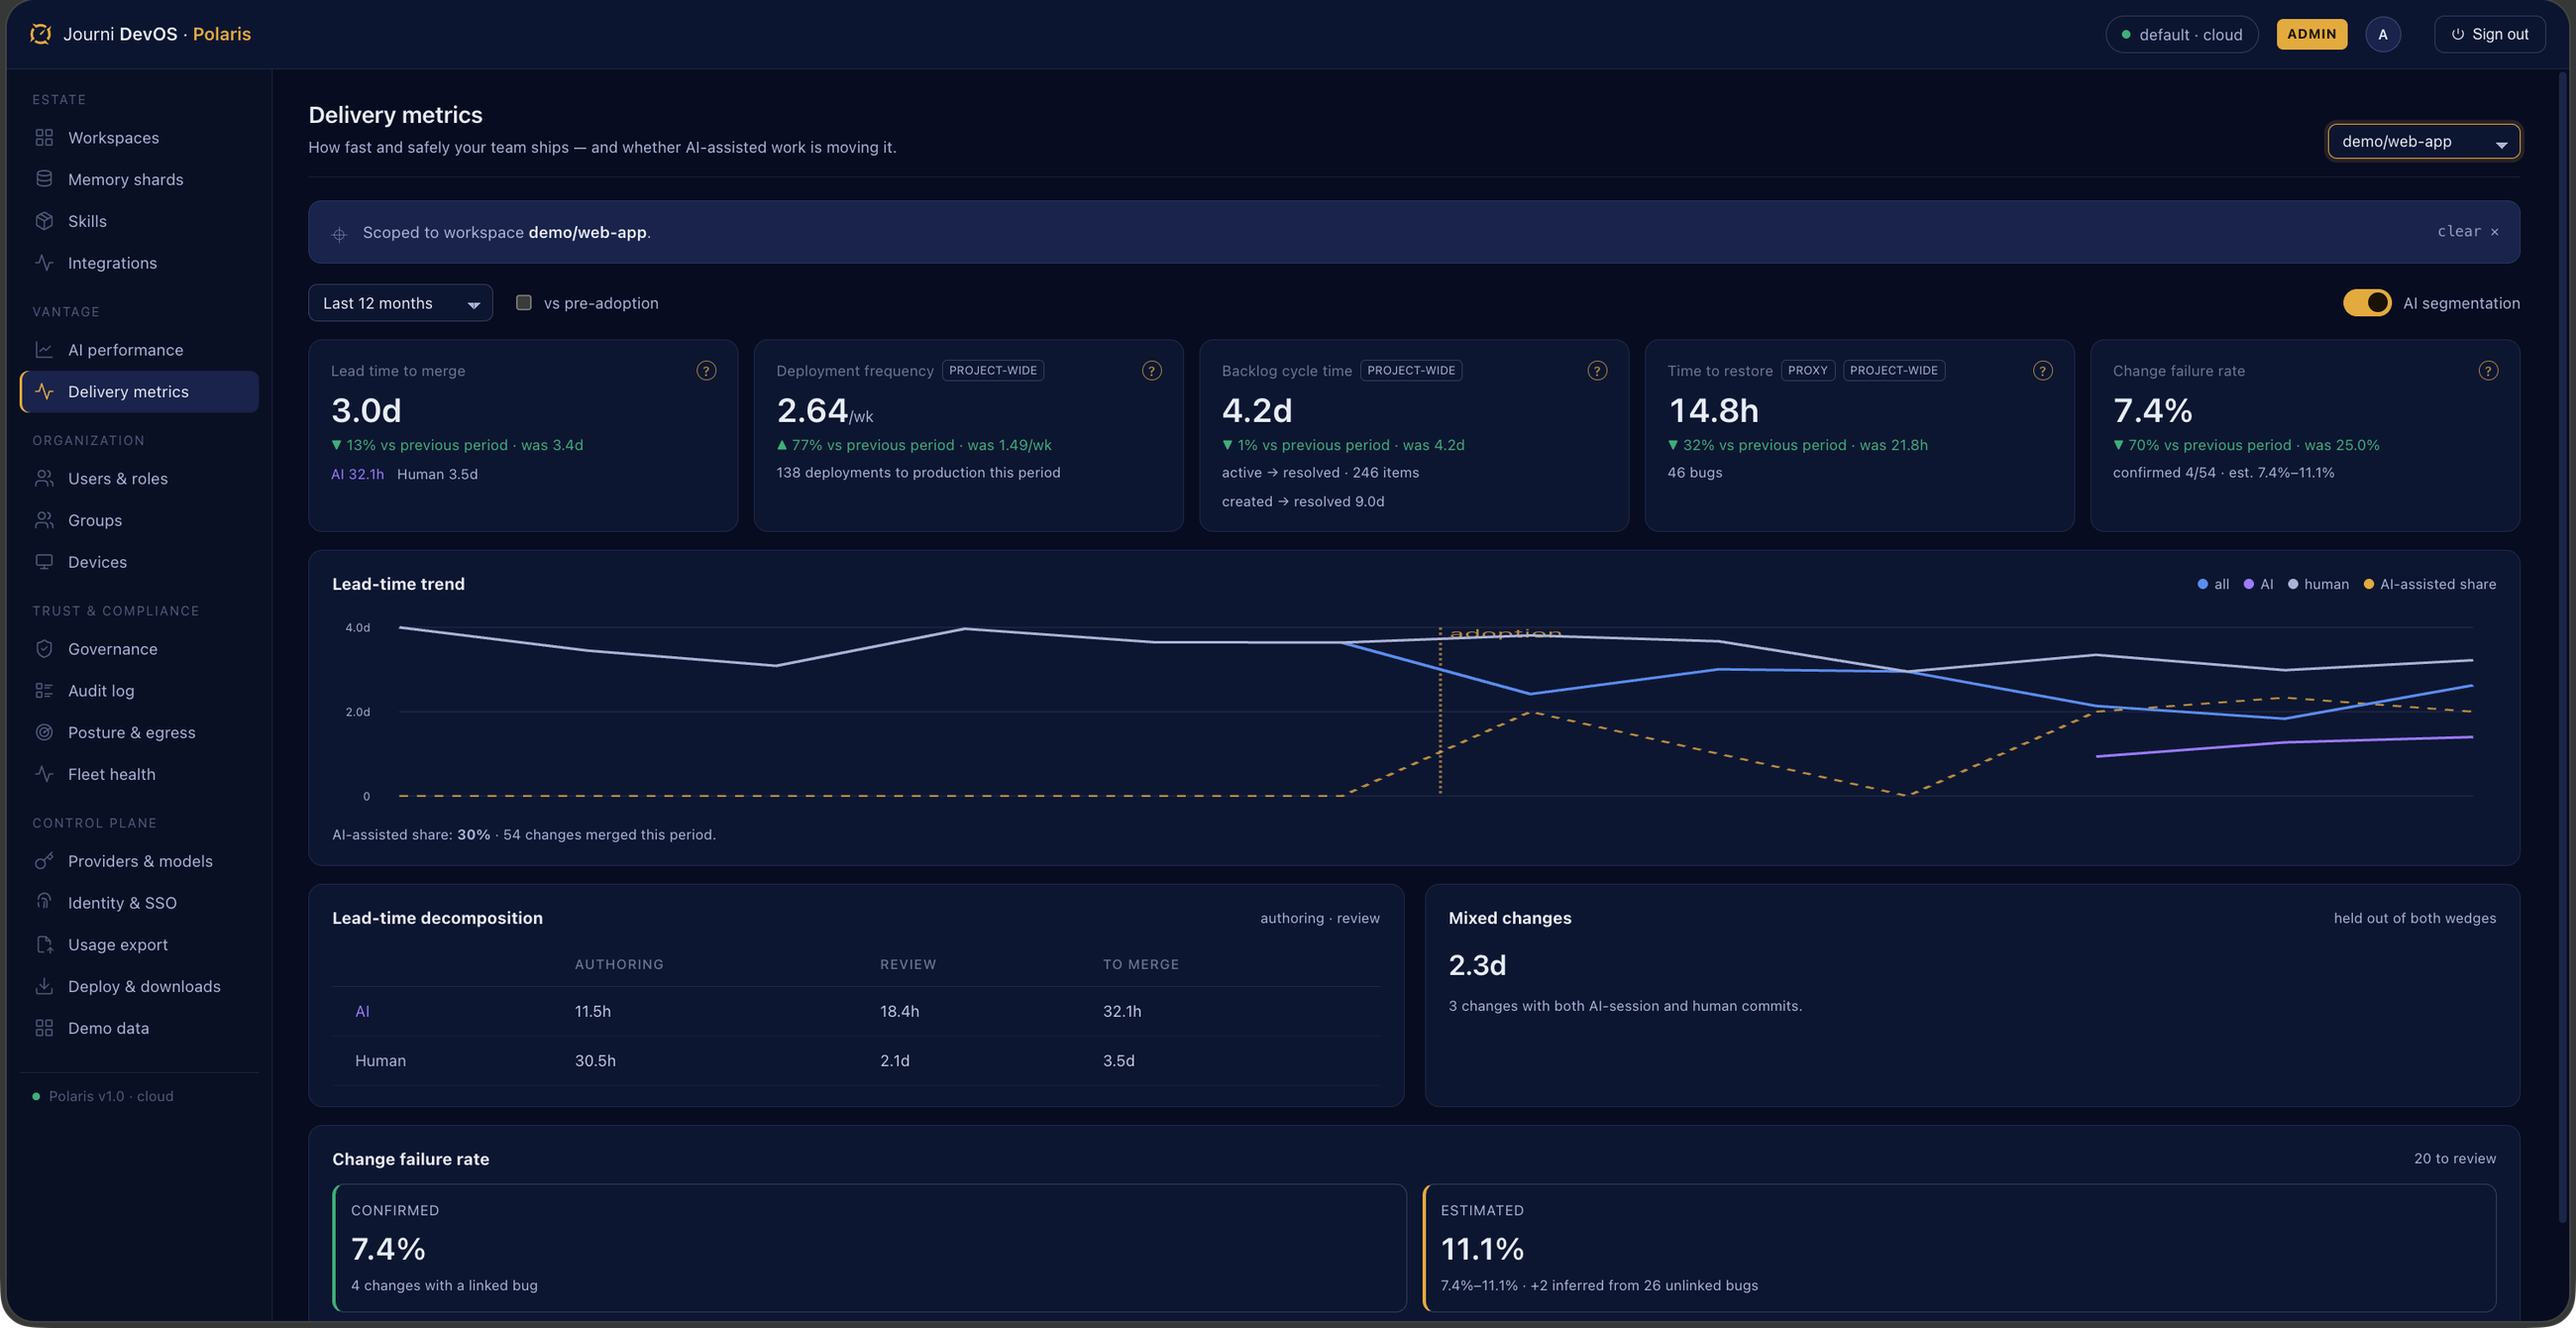The height and width of the screenshot is (1328, 2576).
Task: Click AI row authoring value 11.5h
Action: (593, 1012)
